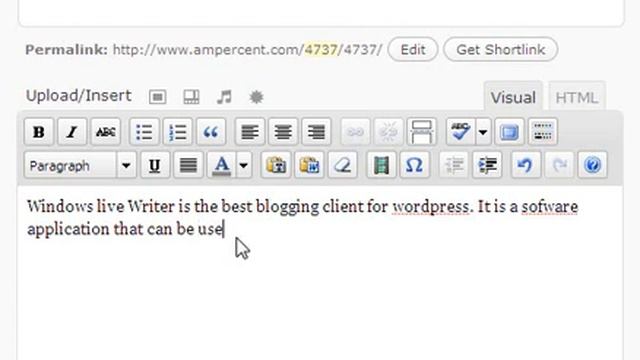
Task: Insert embedded media film icon
Action: tap(381, 165)
